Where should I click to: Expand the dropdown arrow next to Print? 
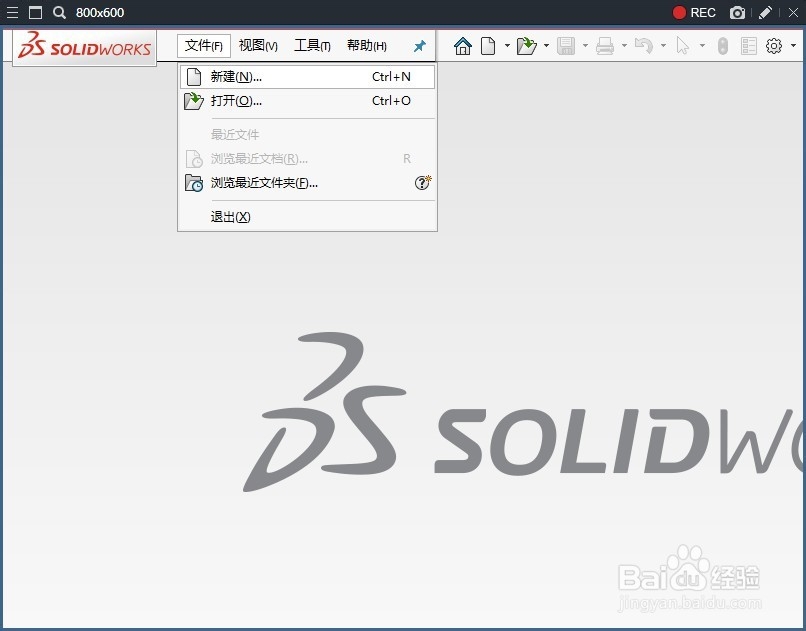point(624,46)
